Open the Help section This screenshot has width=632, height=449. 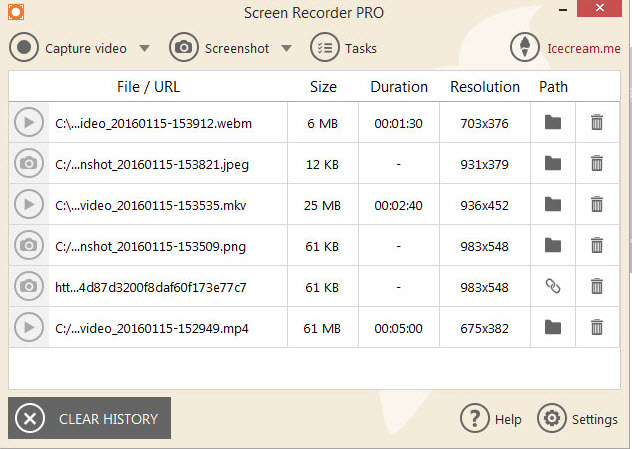tap(492, 419)
